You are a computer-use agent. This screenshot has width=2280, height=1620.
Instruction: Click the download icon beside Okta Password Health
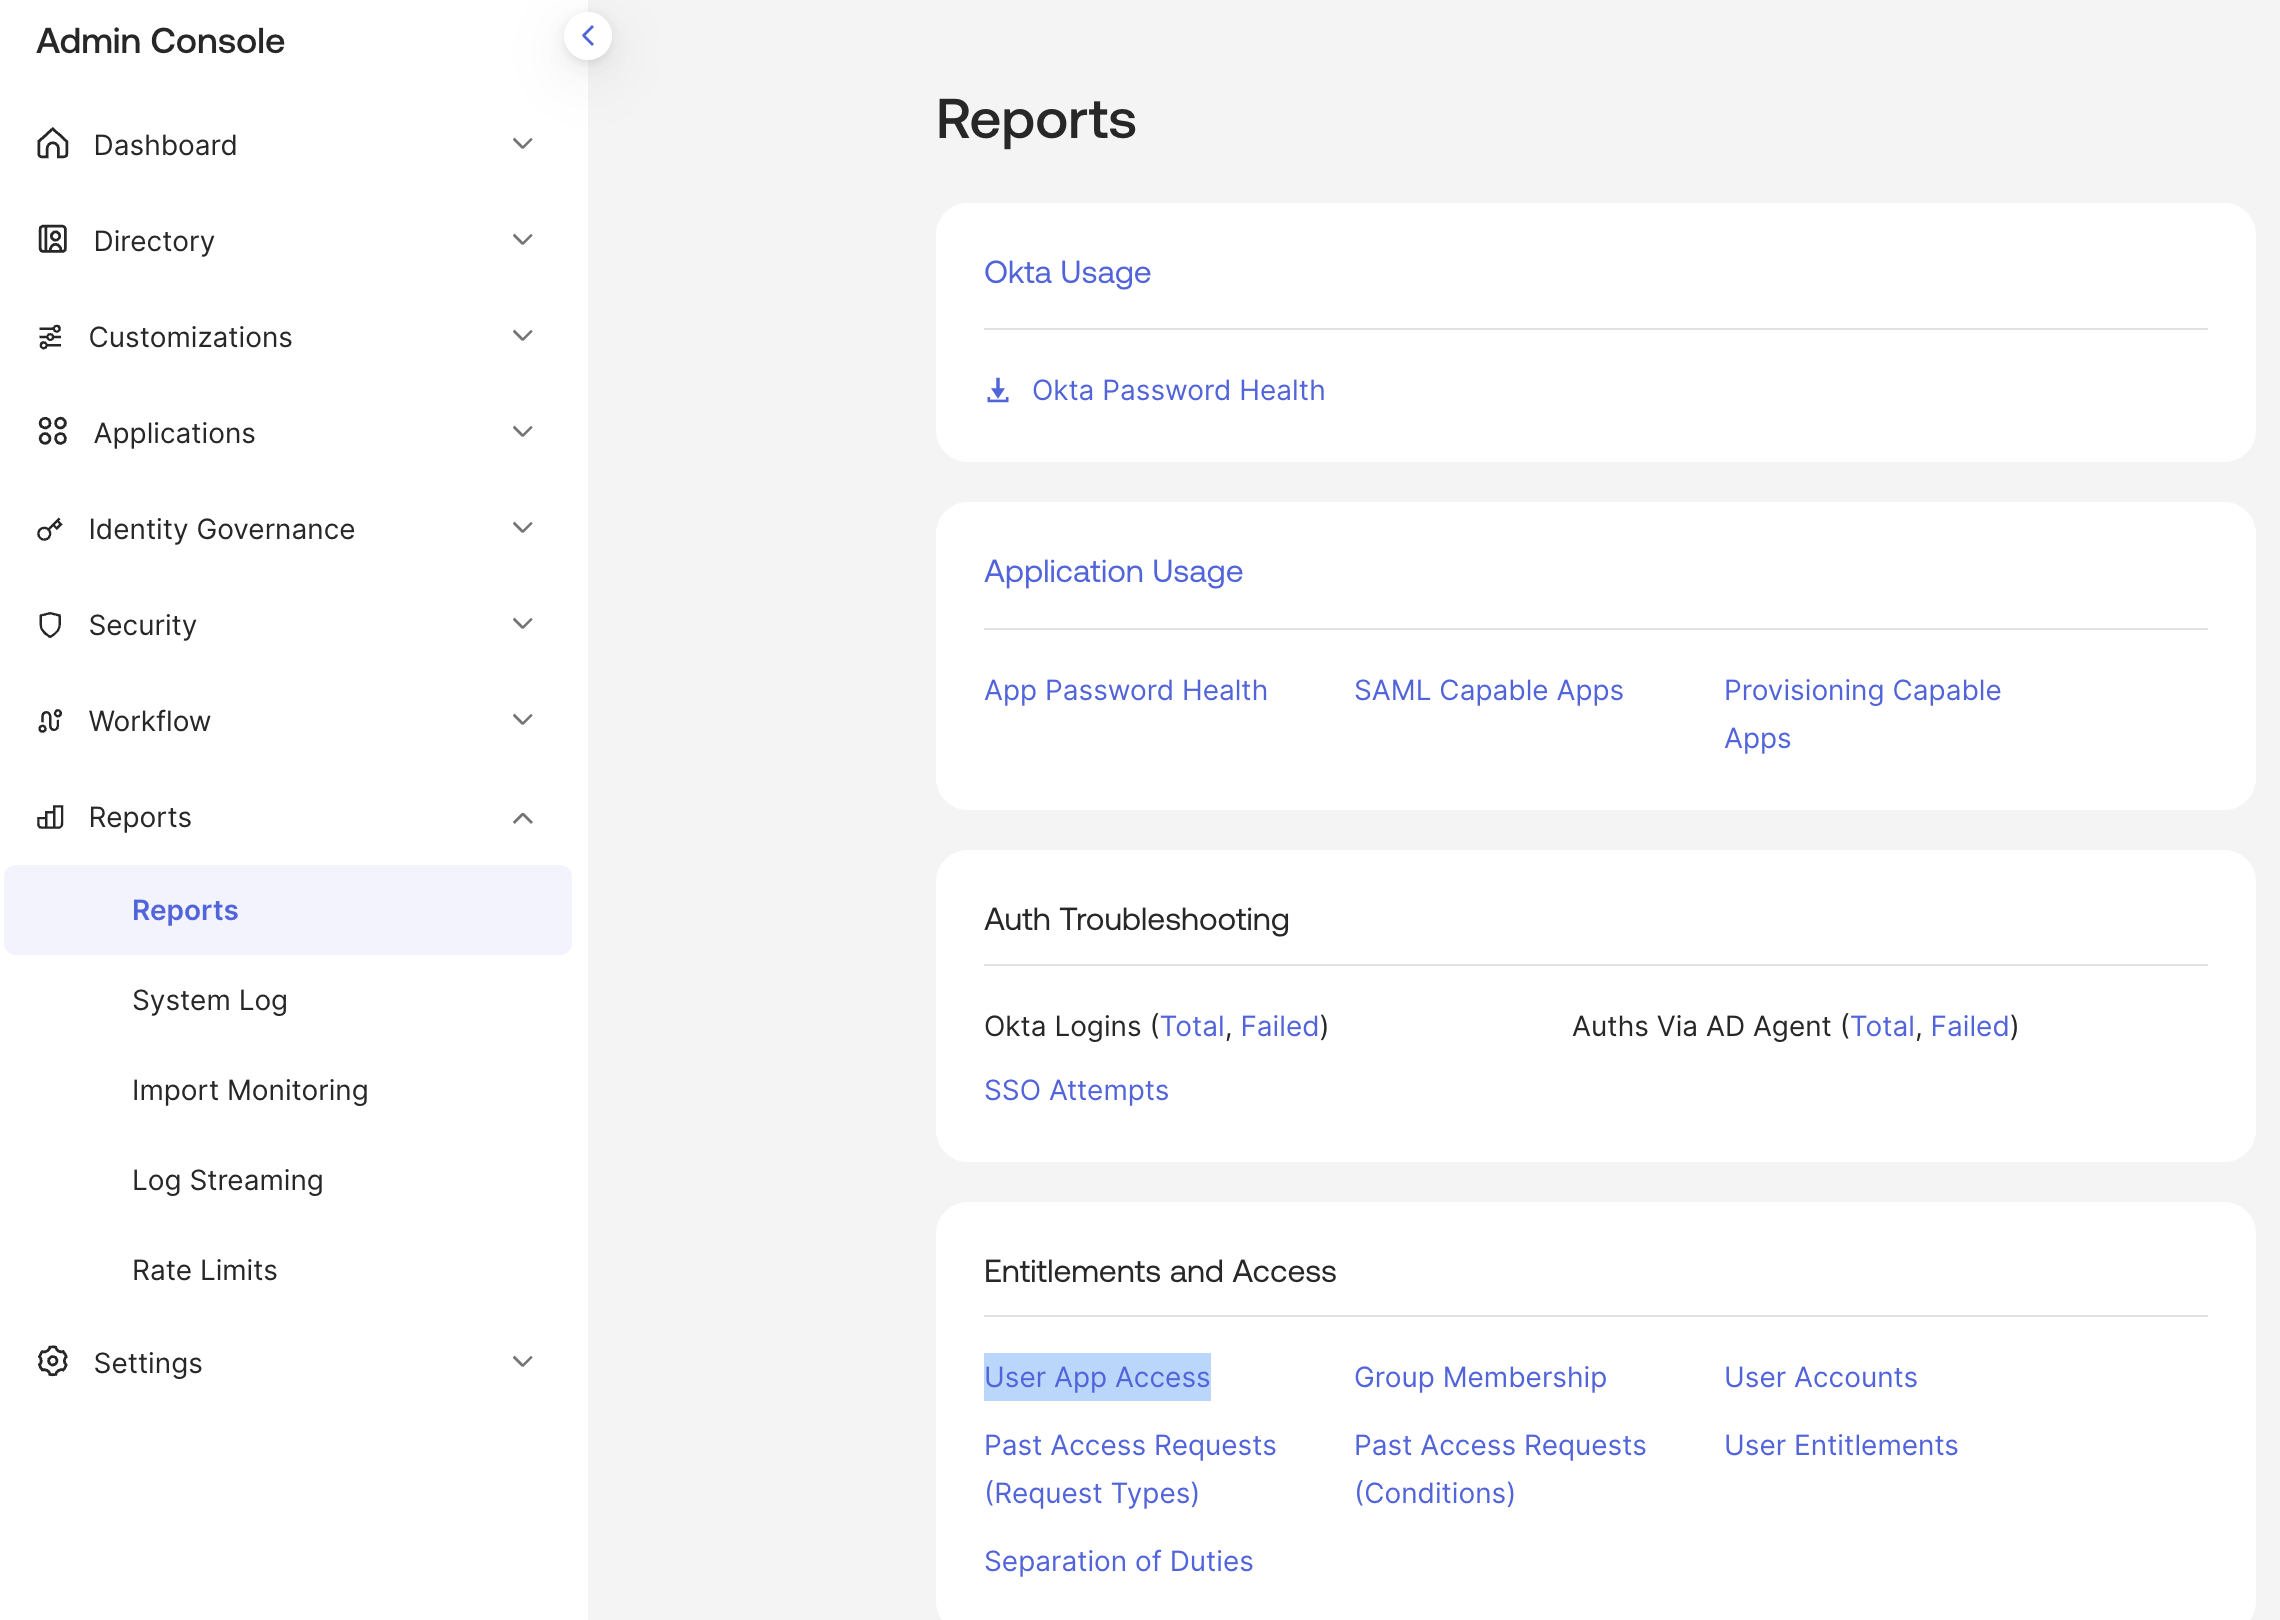point(998,390)
